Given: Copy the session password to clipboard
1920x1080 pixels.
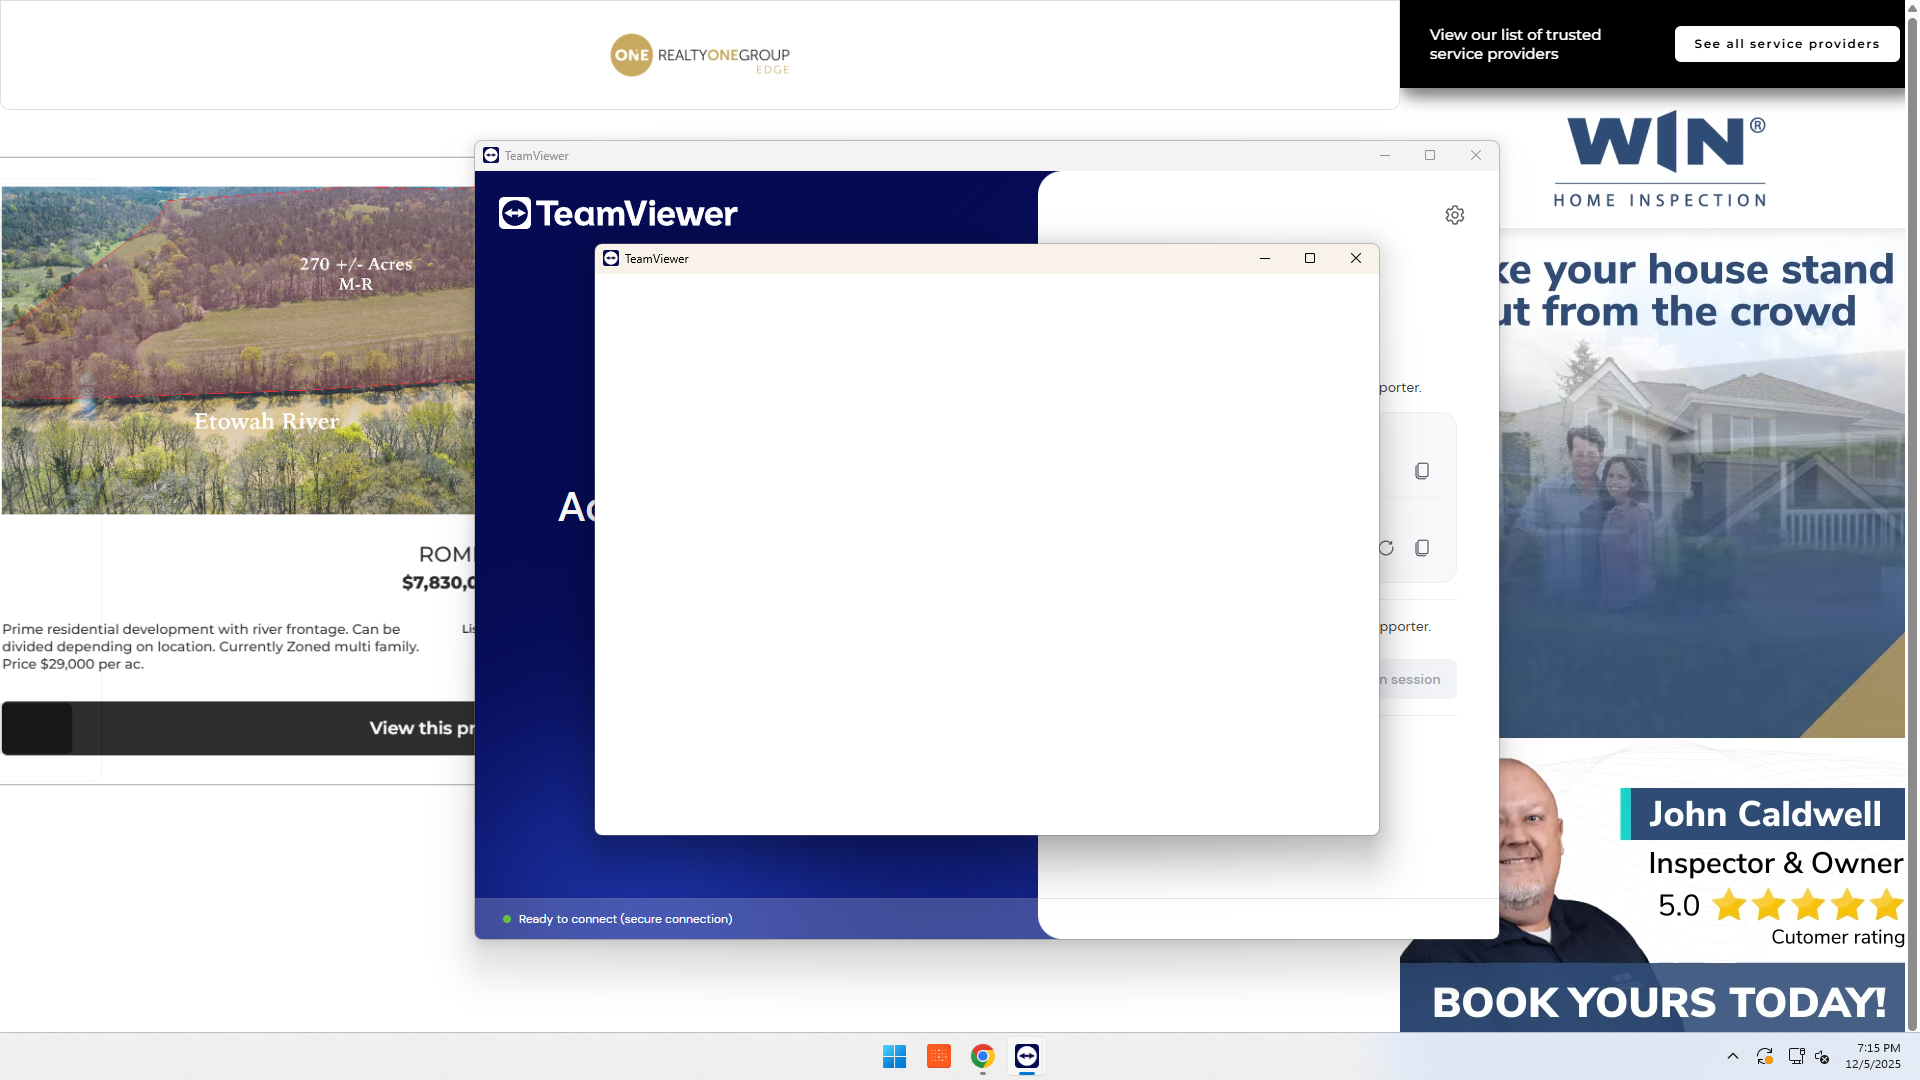Looking at the screenshot, I should pyautogui.click(x=1421, y=548).
